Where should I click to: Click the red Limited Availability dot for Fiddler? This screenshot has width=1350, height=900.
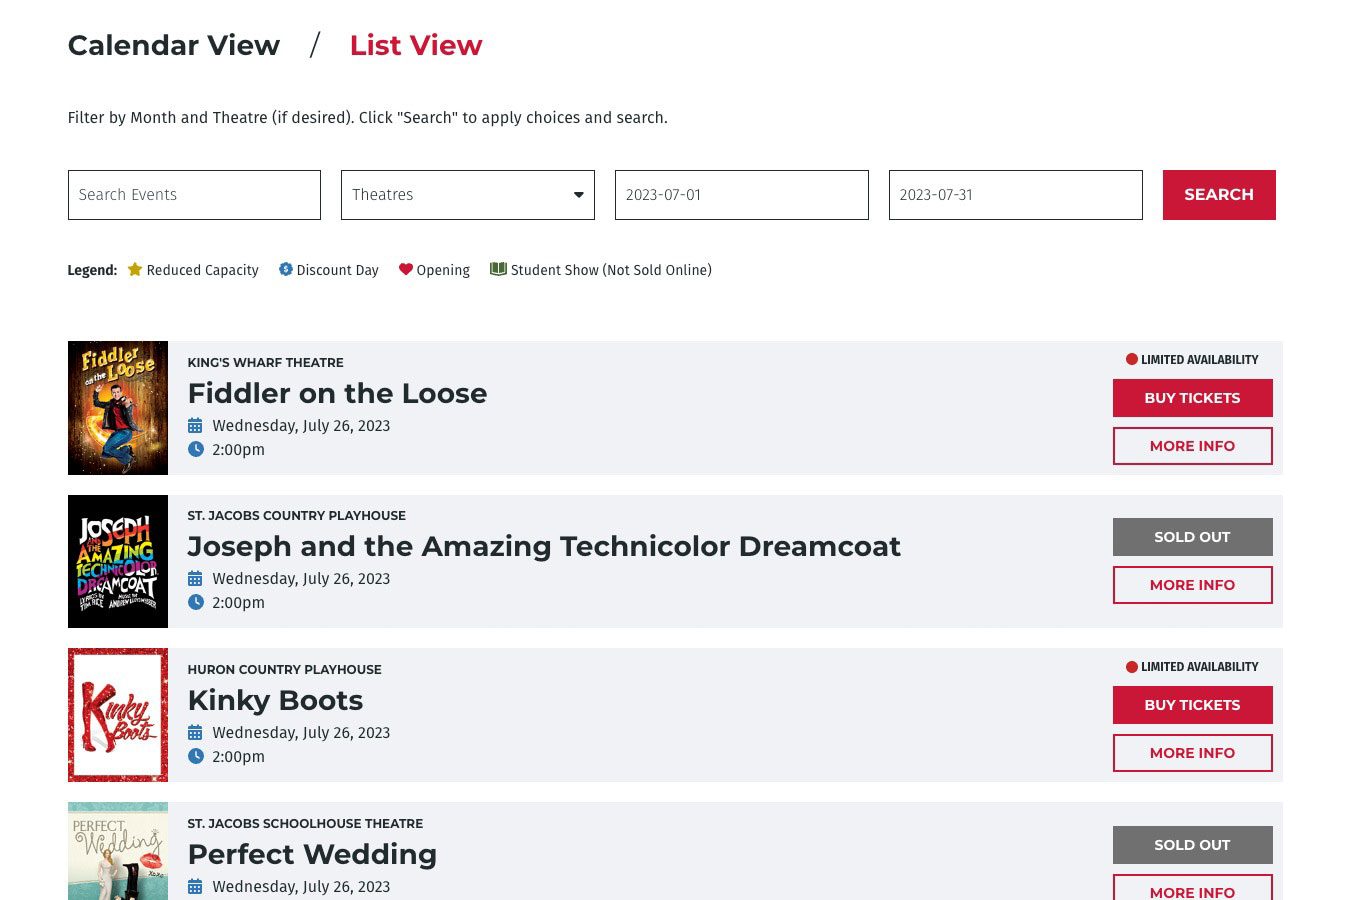pos(1131,360)
